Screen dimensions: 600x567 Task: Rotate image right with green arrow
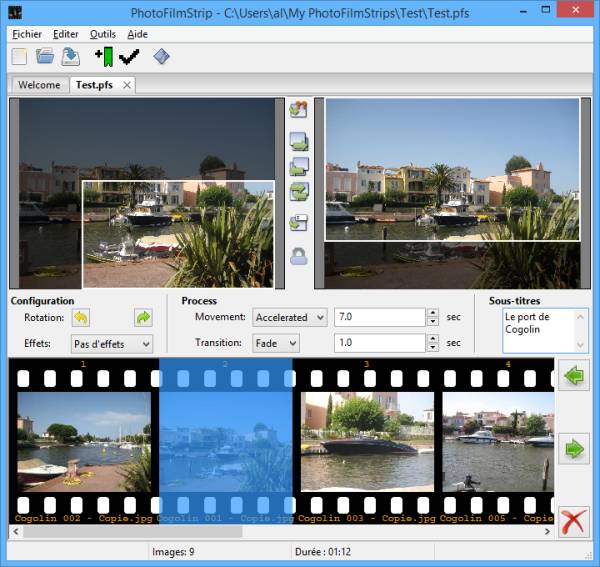point(143,318)
